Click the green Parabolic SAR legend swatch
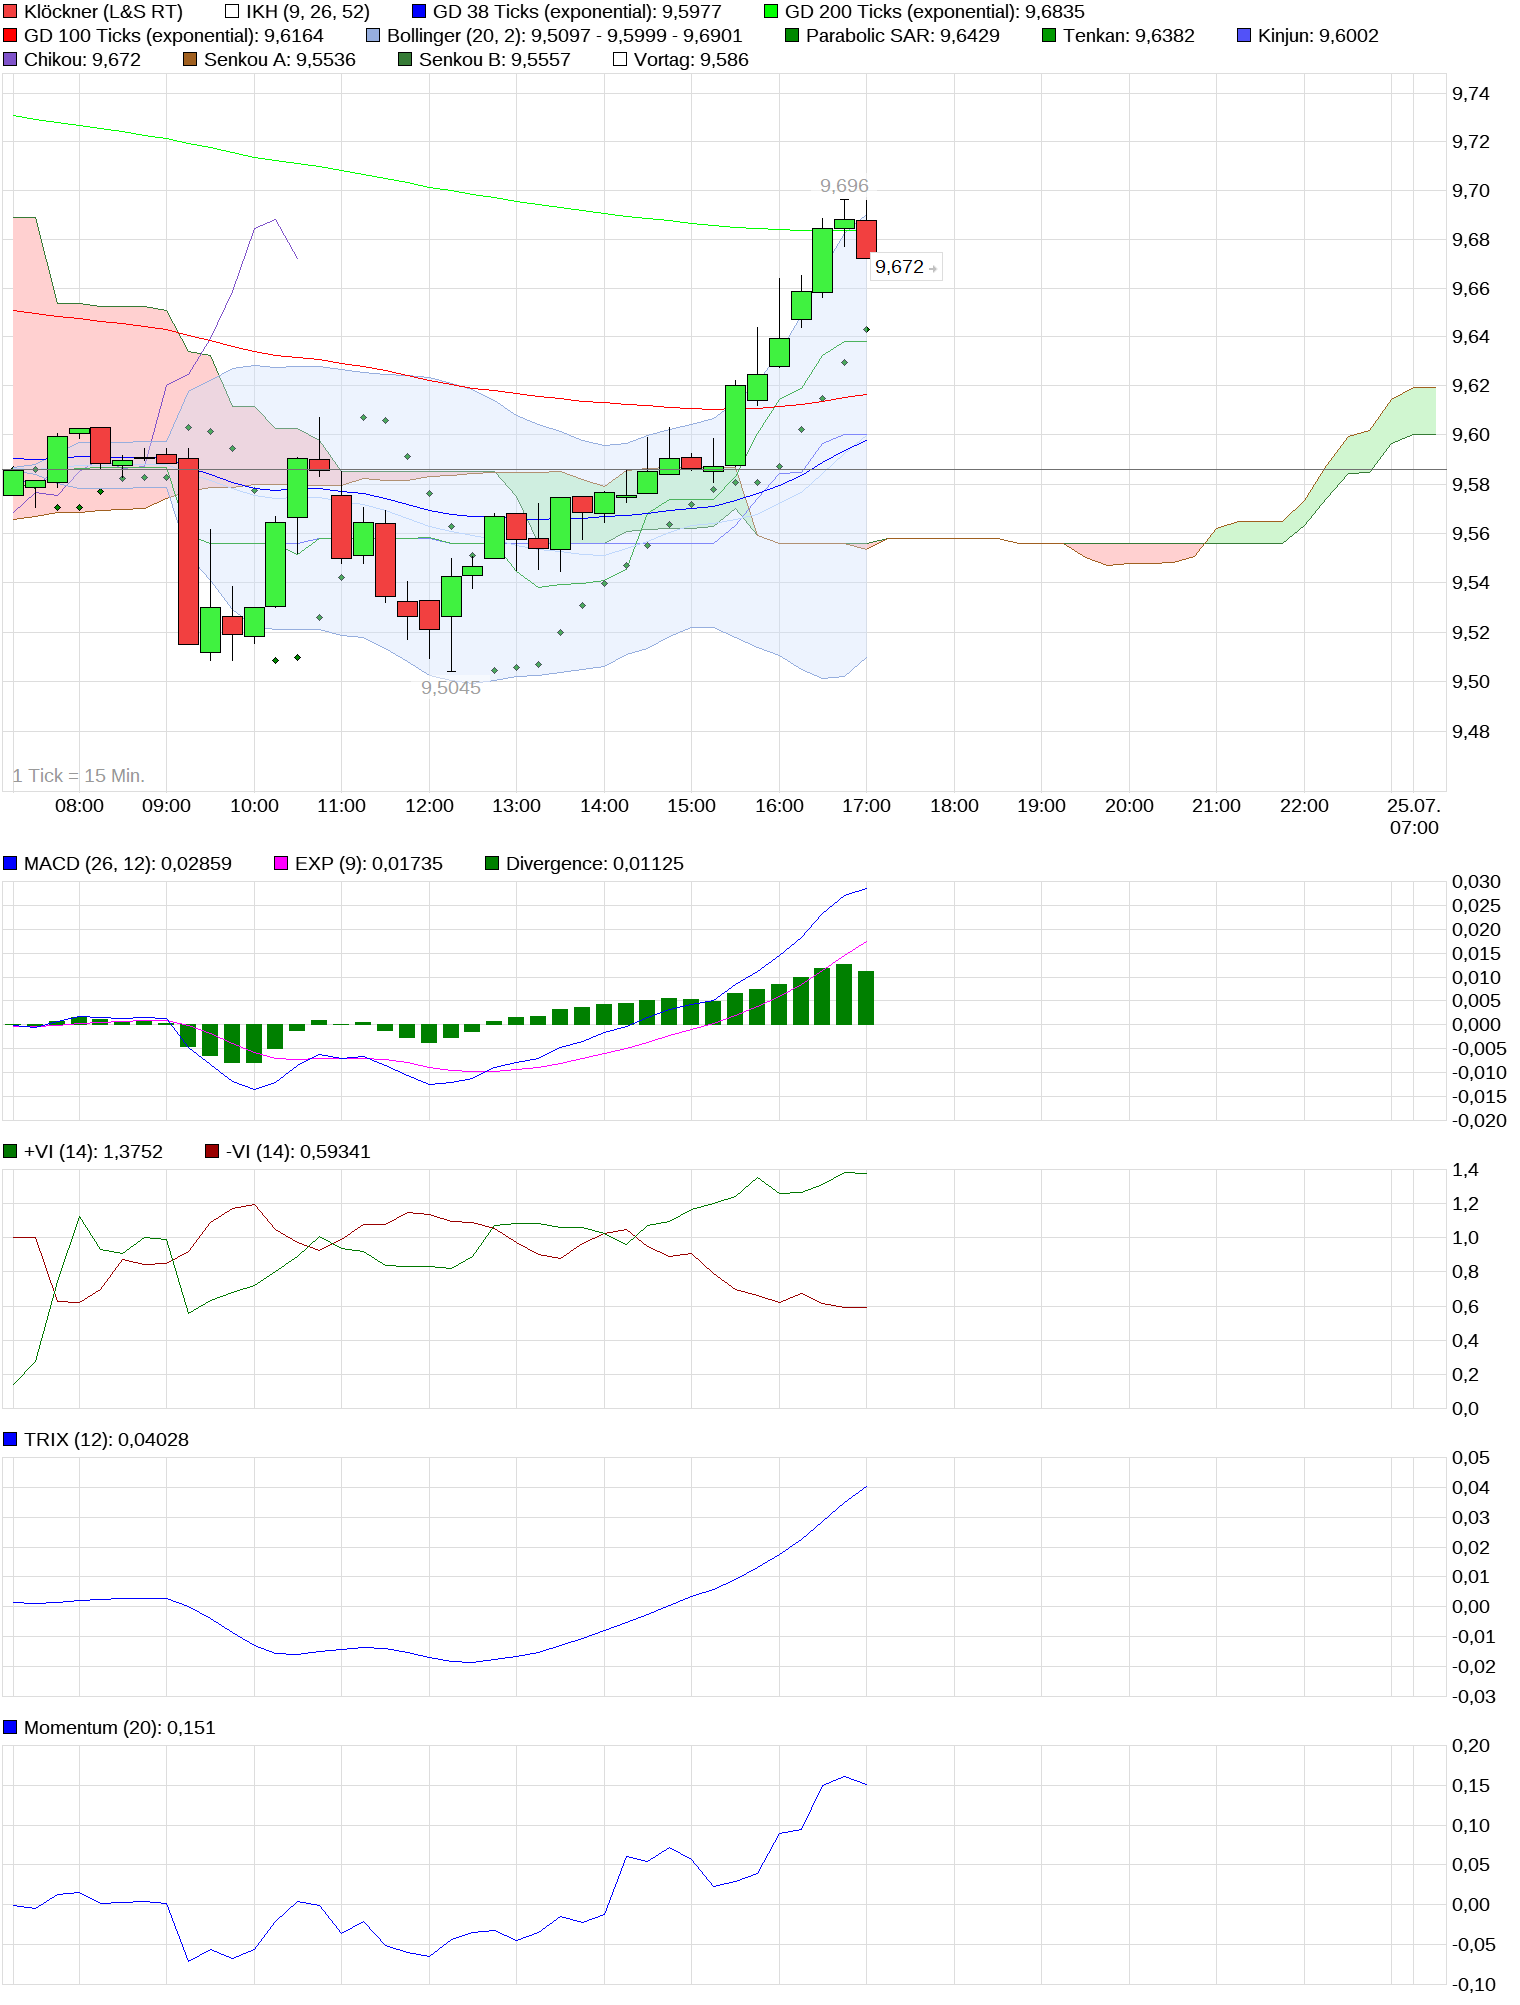This screenshot has height=2005, width=1520. coord(792,36)
